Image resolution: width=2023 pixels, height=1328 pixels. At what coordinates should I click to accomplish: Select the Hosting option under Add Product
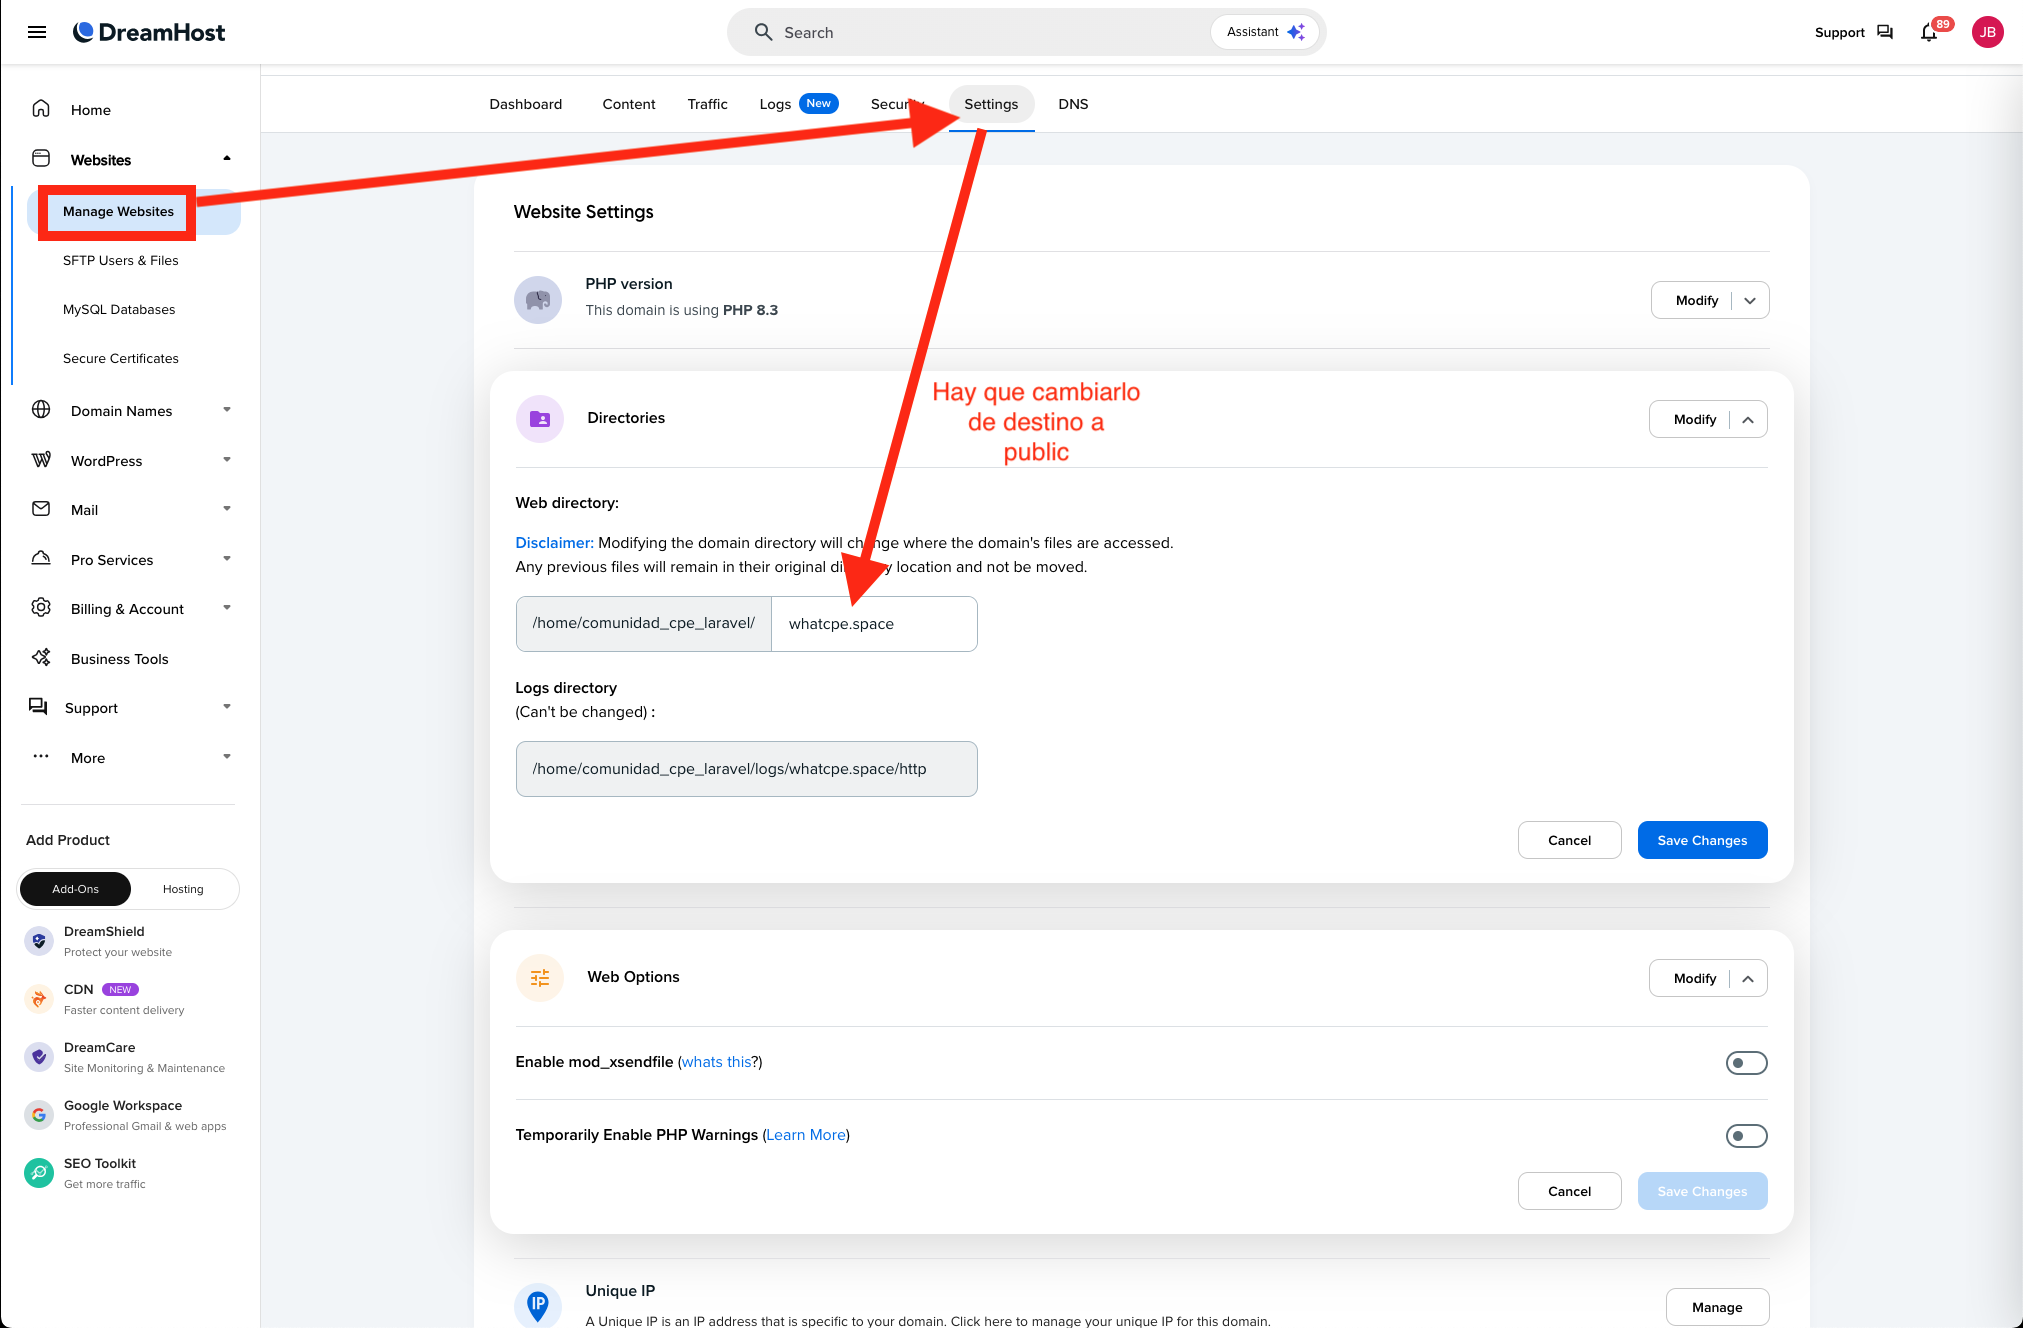coord(183,889)
